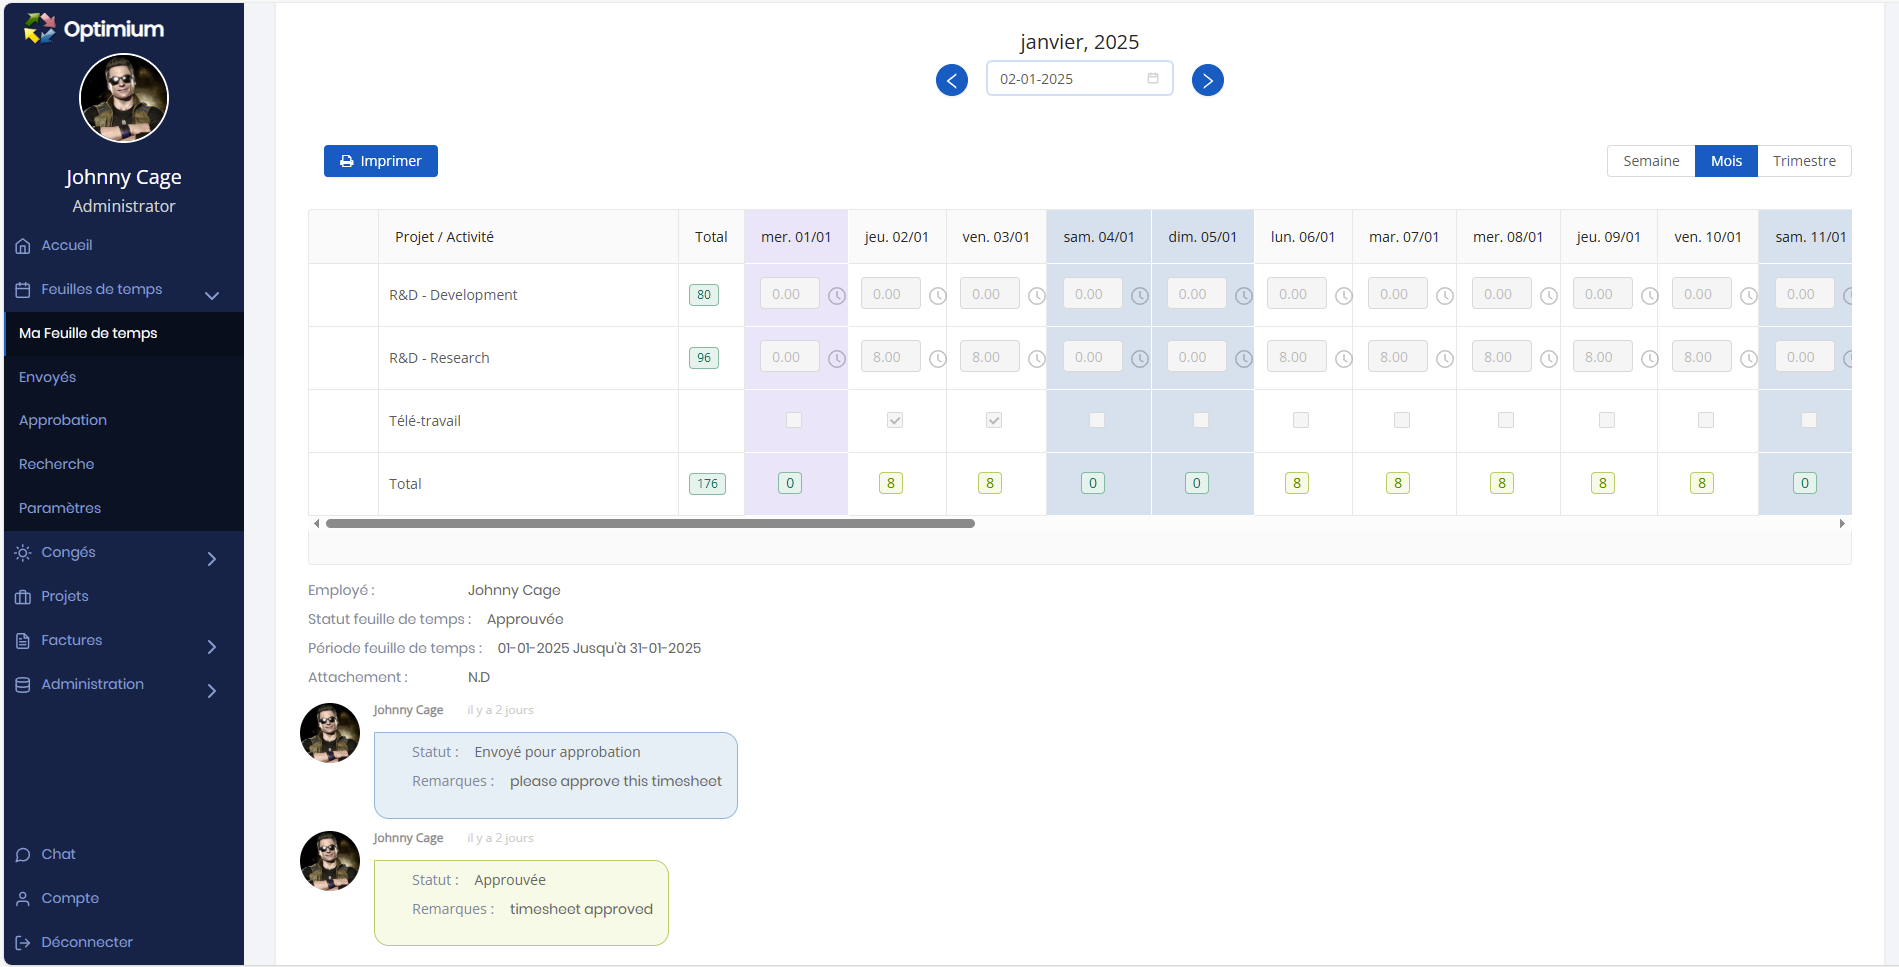1899x967 pixels.
Task: Click clock icon for R&D Research lun. 06/01
Action: coord(1344,359)
